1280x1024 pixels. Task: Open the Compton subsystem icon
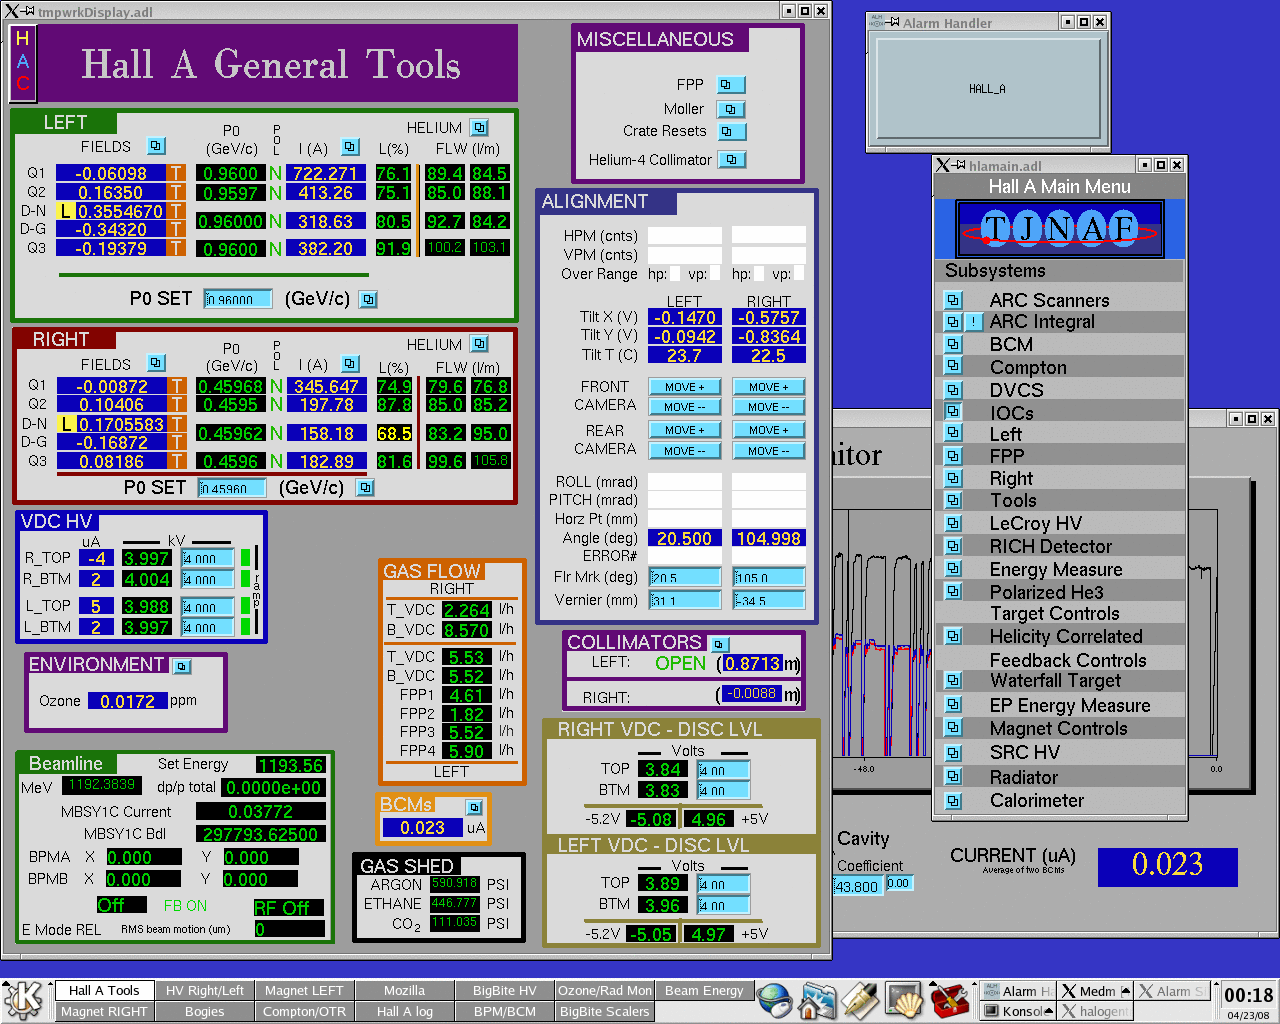coord(953,367)
